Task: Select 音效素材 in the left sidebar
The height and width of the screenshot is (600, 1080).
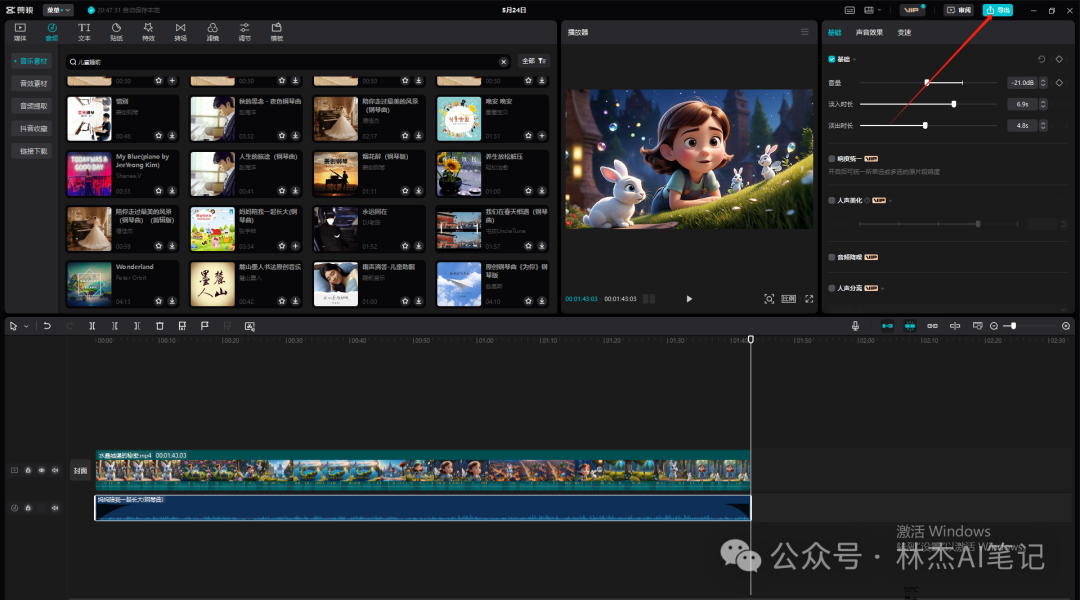Action: pos(34,83)
